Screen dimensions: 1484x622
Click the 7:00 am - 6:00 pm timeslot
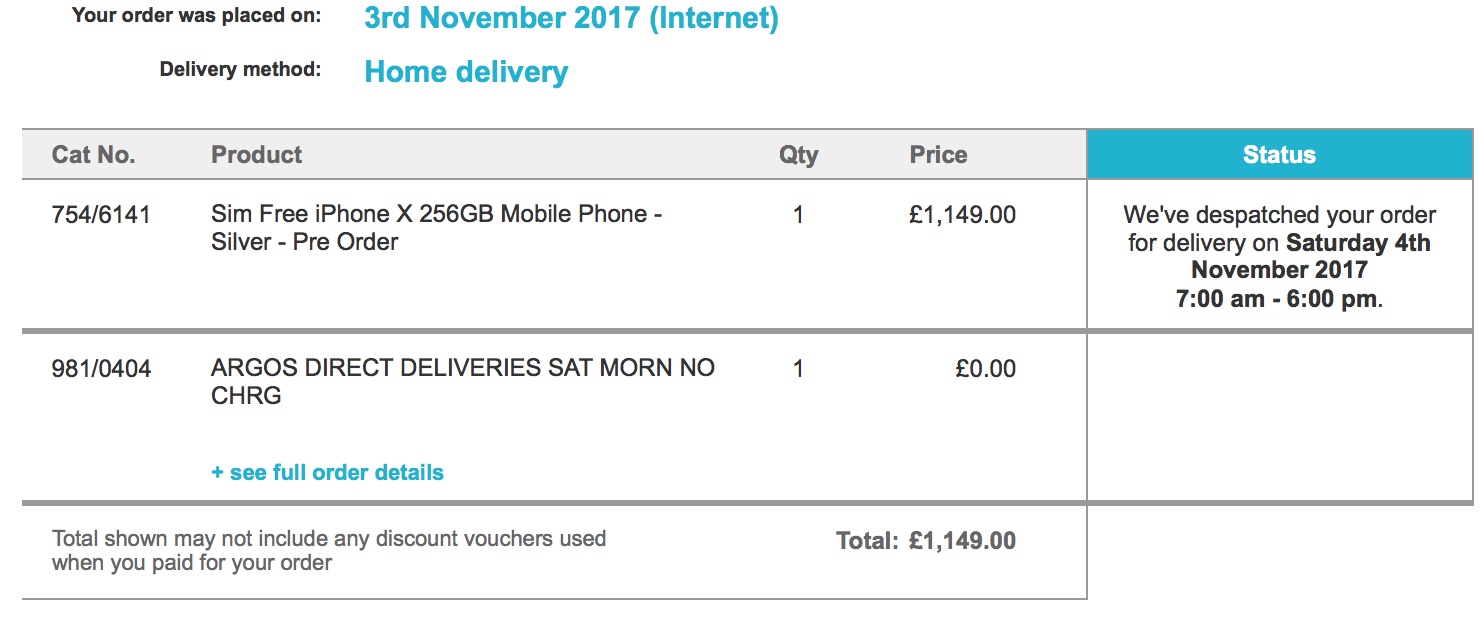[1277, 298]
